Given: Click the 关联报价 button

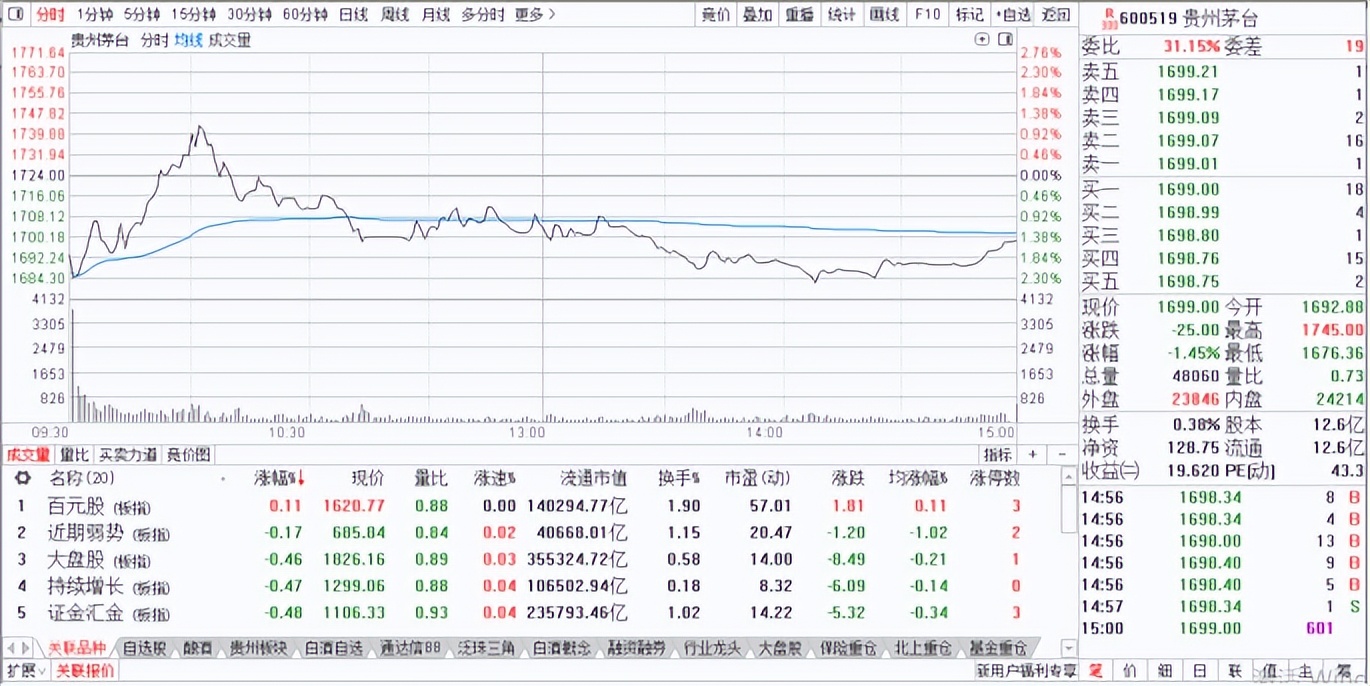Looking at the screenshot, I should [84, 670].
